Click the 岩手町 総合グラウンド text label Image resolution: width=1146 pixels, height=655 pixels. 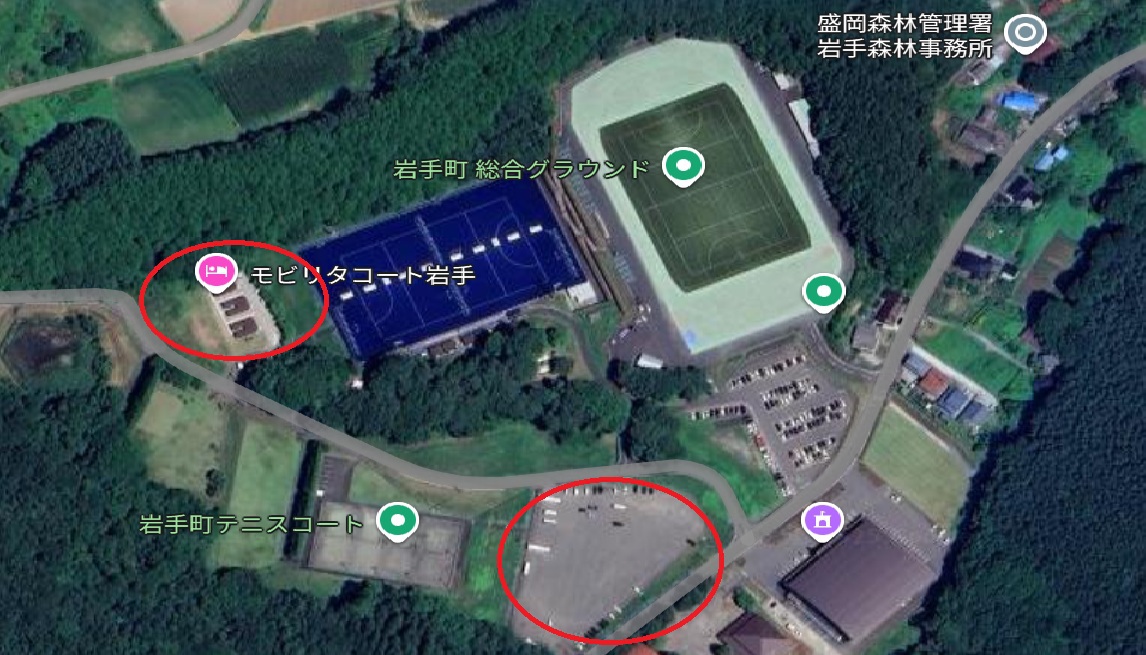click(521, 170)
